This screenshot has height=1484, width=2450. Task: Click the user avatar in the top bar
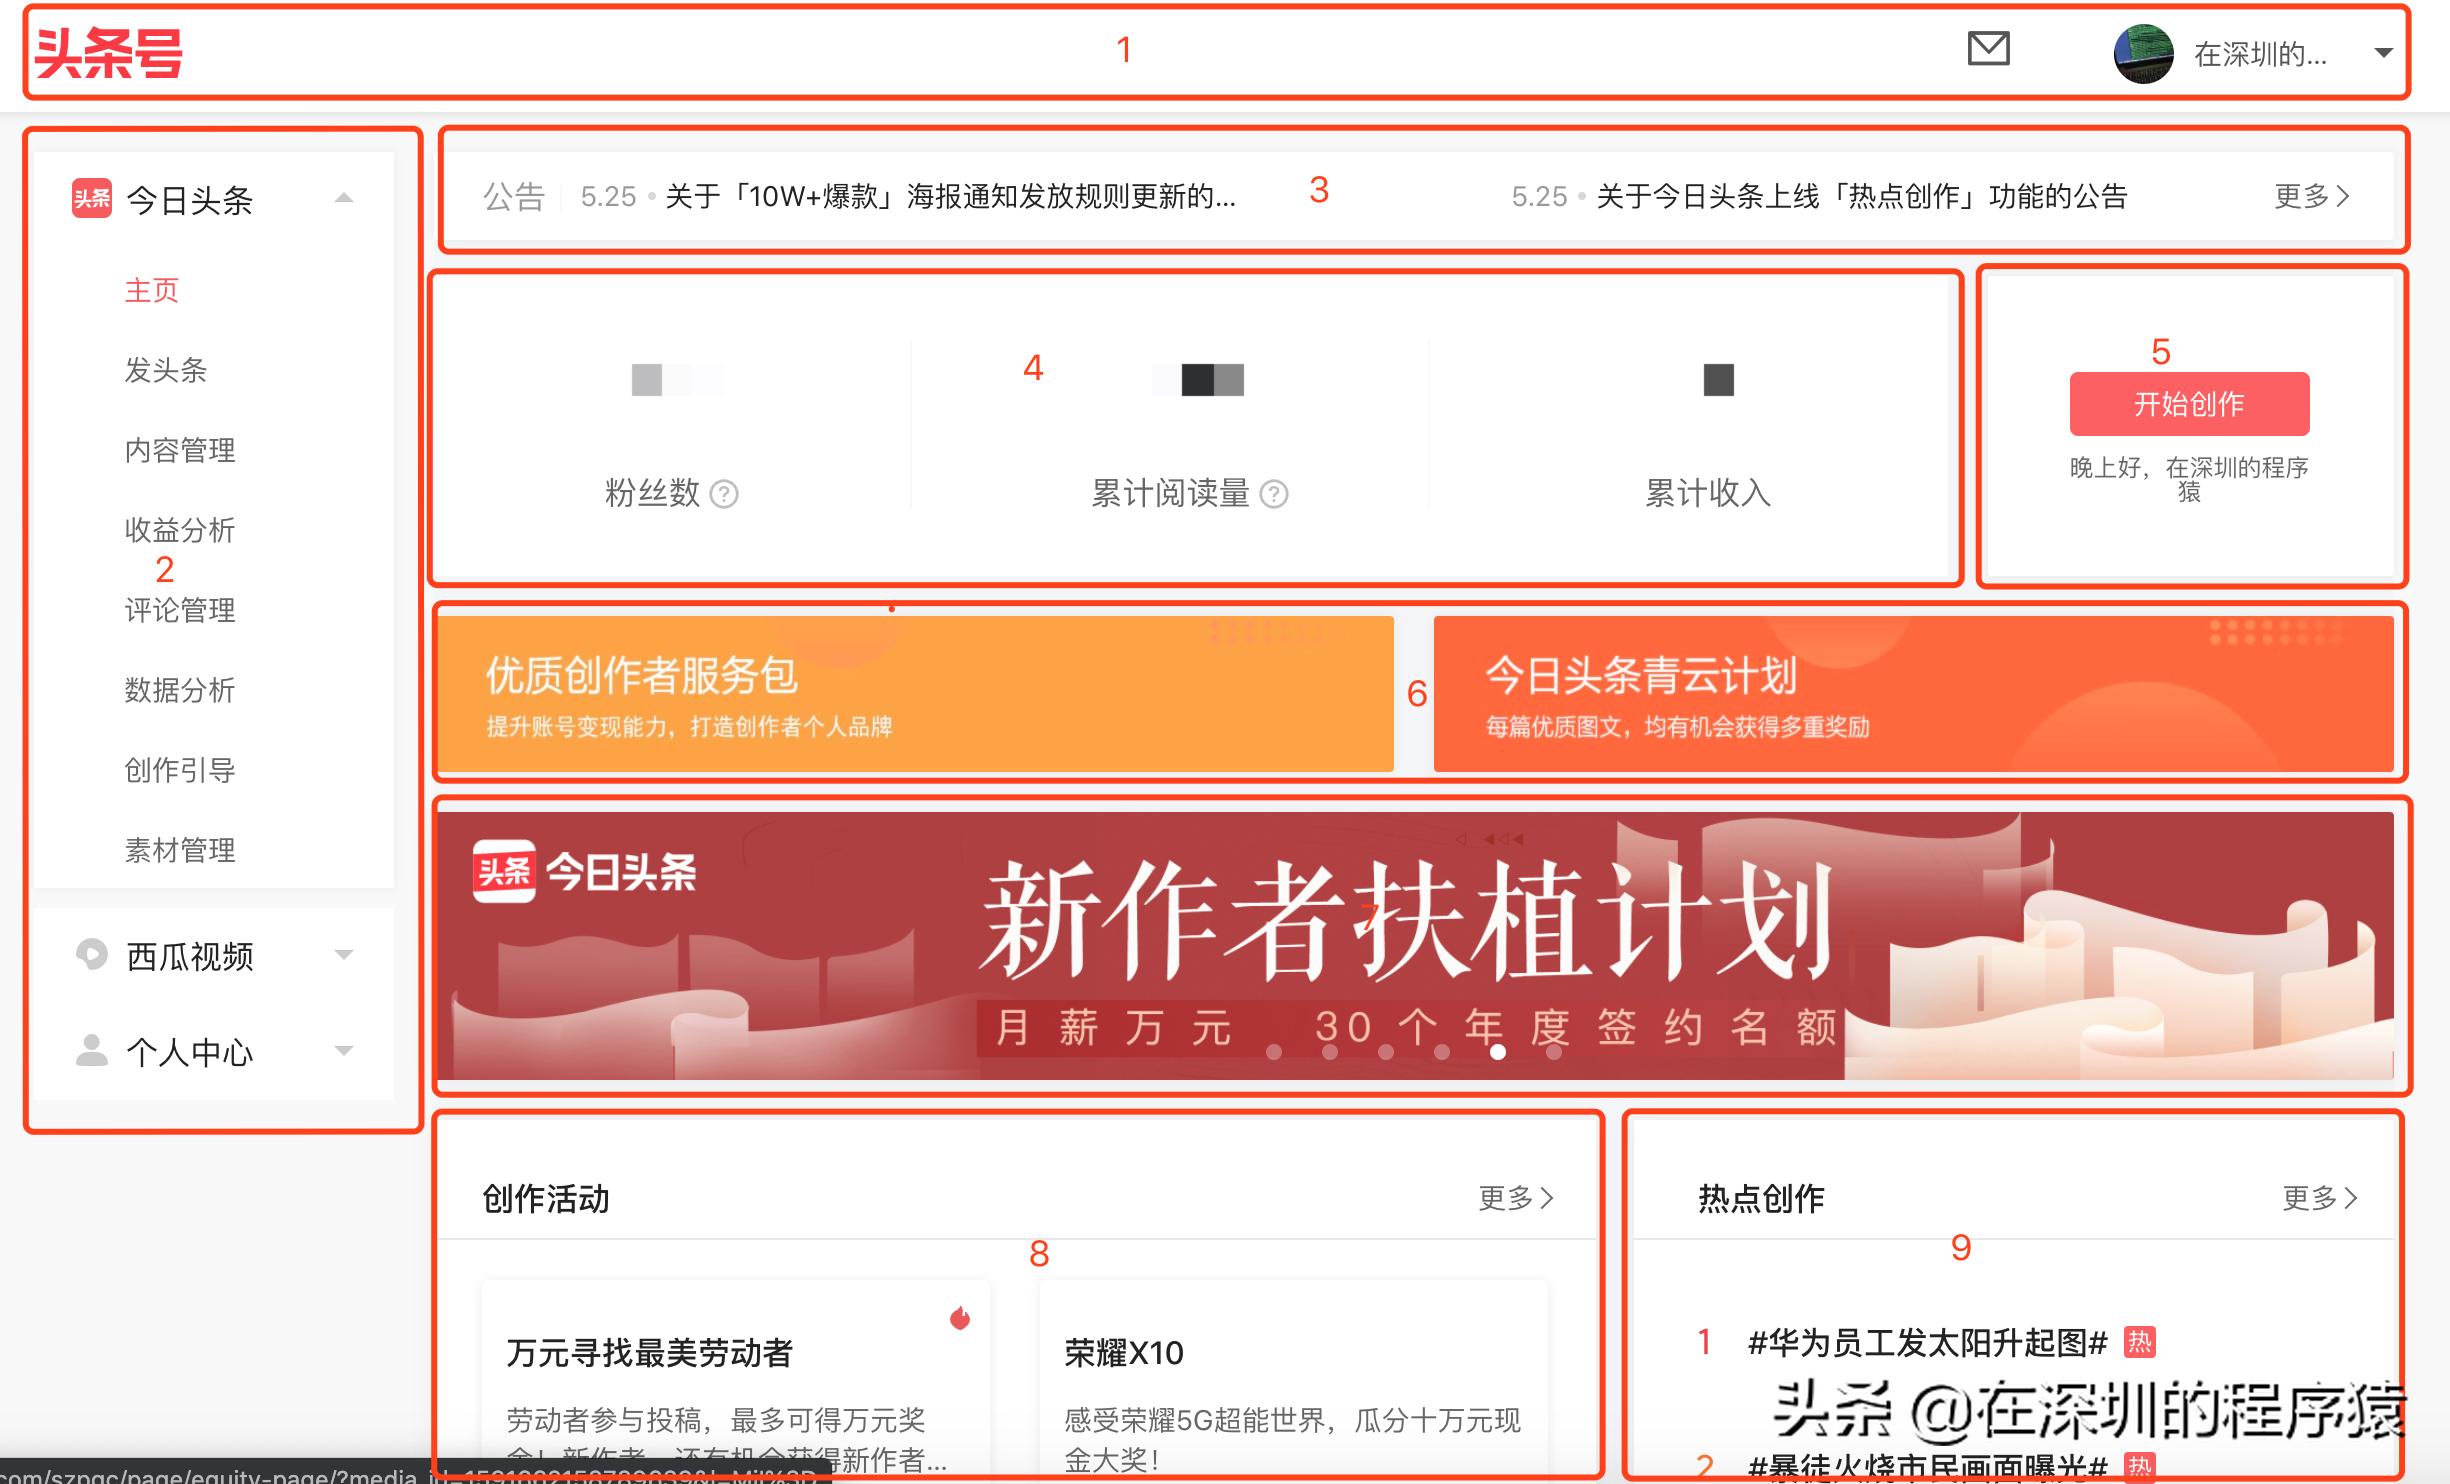(2146, 52)
